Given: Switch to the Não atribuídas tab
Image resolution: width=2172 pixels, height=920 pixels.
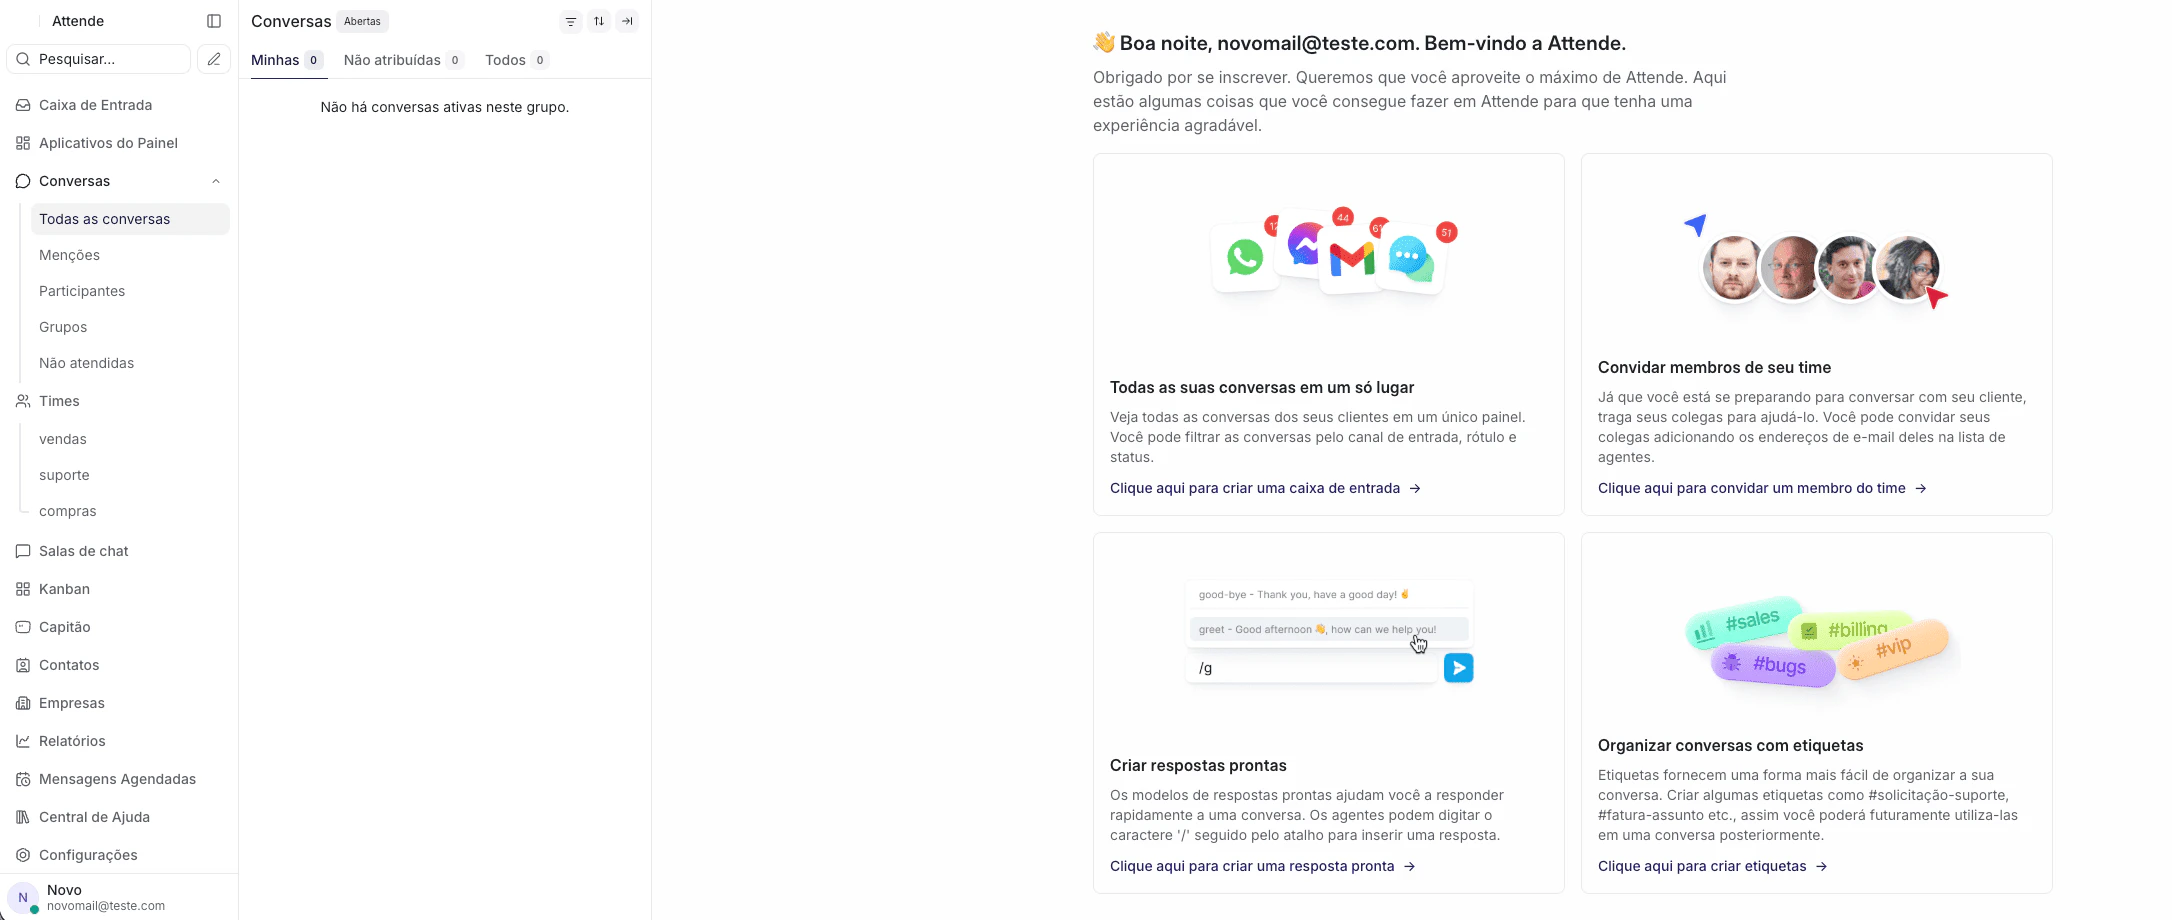Looking at the screenshot, I should point(404,60).
